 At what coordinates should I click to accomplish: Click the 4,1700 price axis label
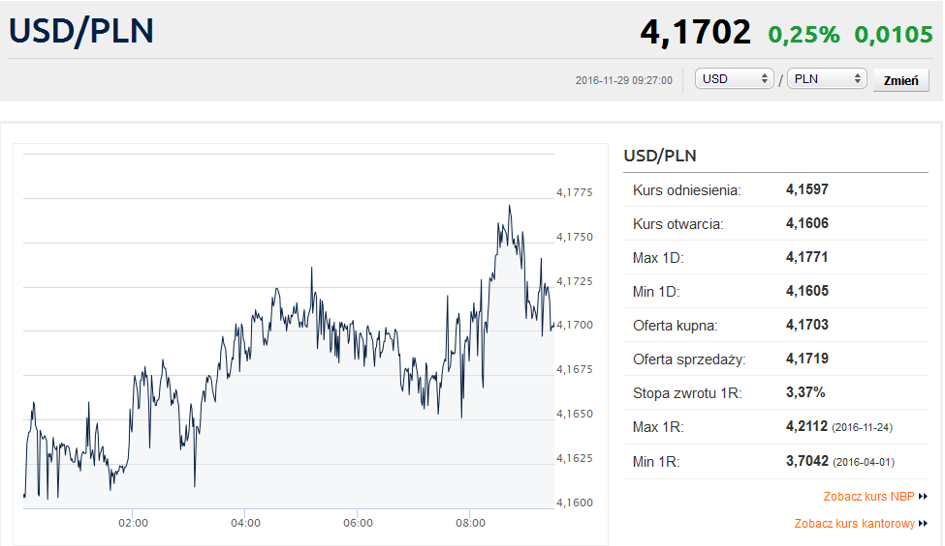574,325
